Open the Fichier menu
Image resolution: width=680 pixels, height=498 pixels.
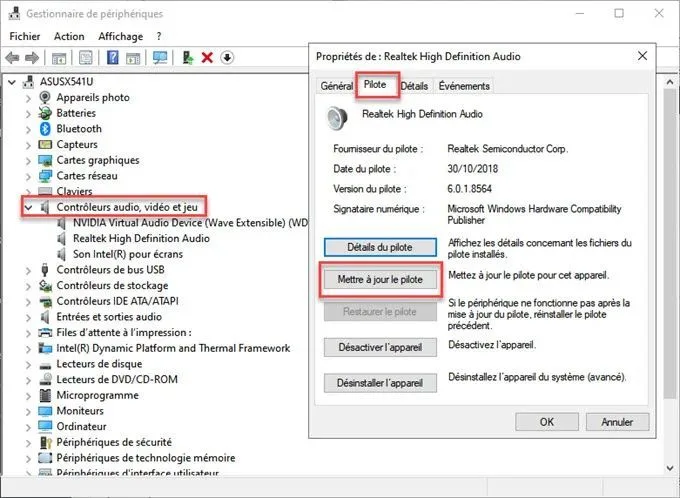pyautogui.click(x=25, y=36)
